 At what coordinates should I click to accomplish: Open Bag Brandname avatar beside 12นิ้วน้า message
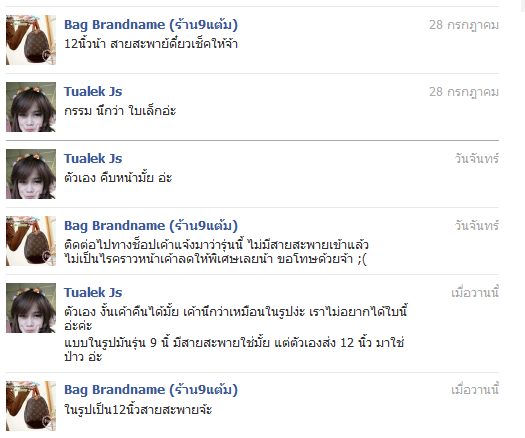click(x=31, y=40)
